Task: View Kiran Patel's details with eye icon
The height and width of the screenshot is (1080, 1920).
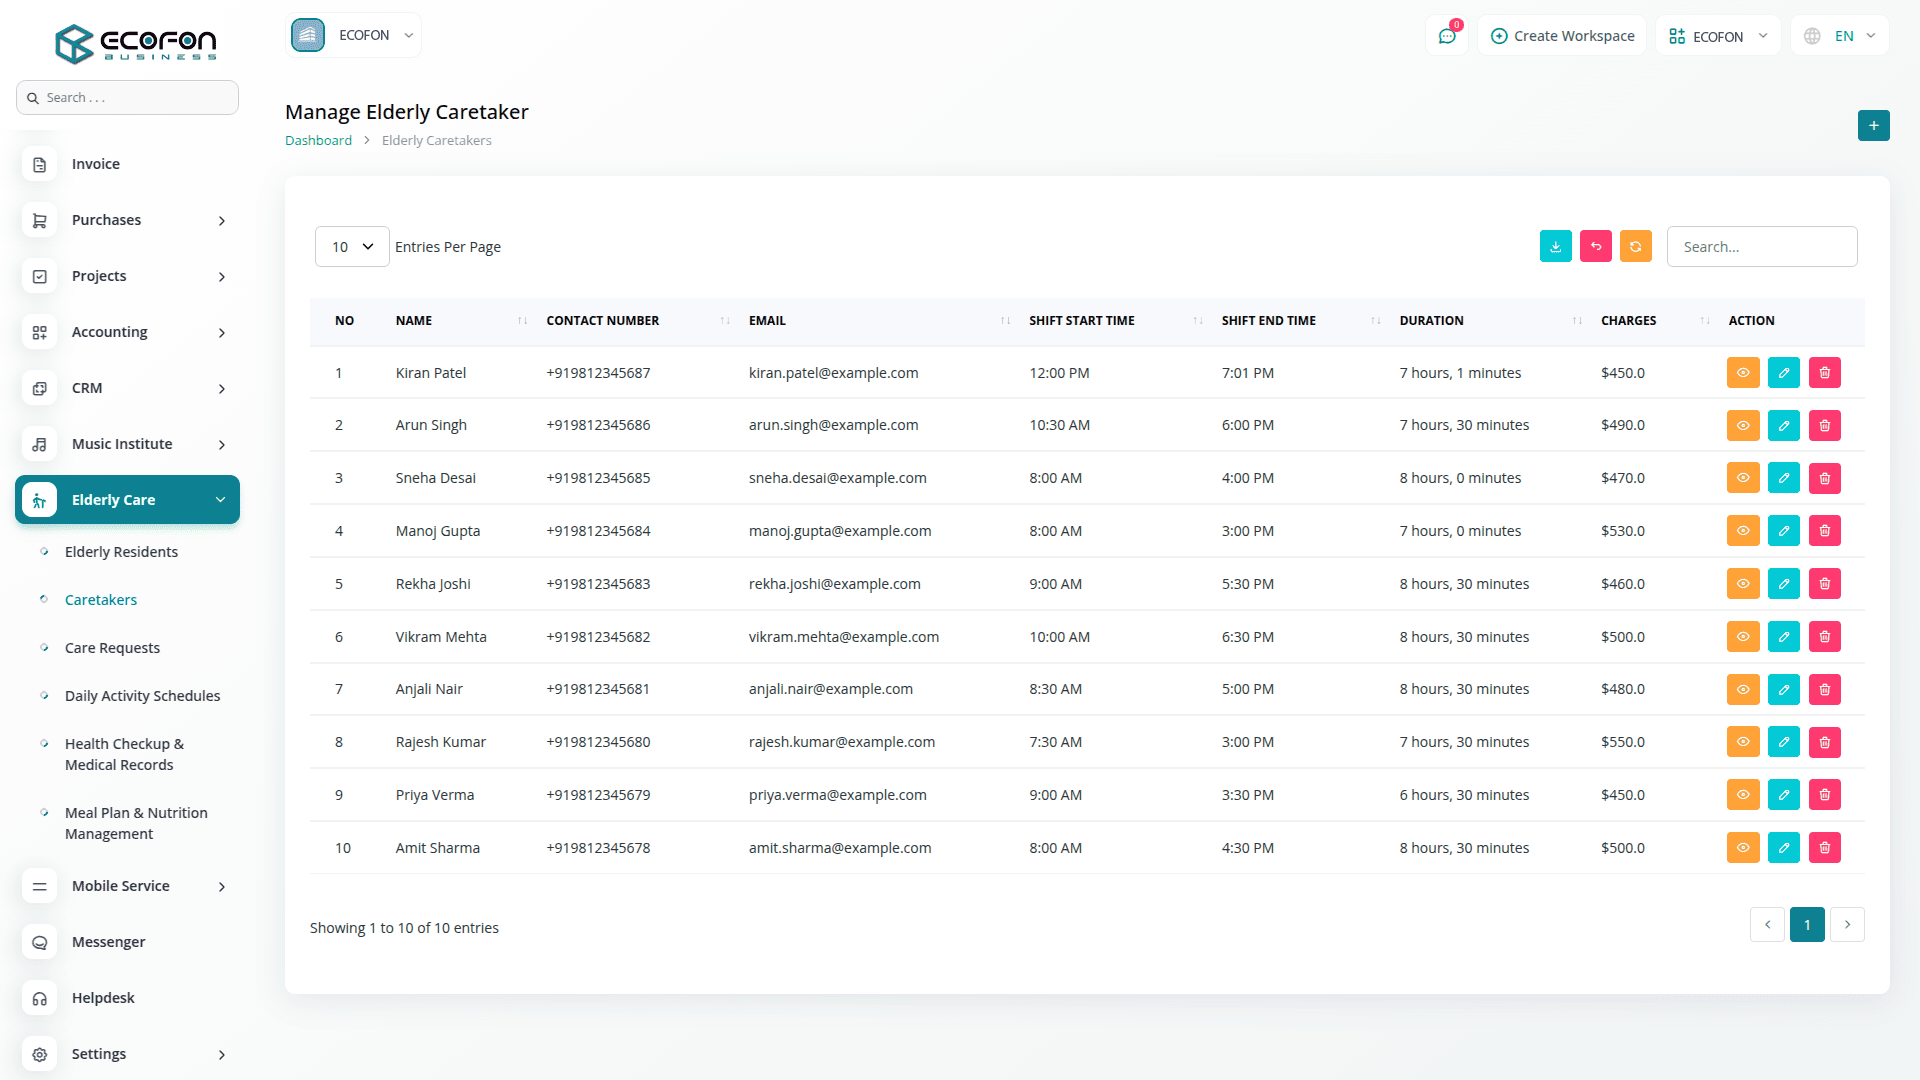Action: [1742, 373]
